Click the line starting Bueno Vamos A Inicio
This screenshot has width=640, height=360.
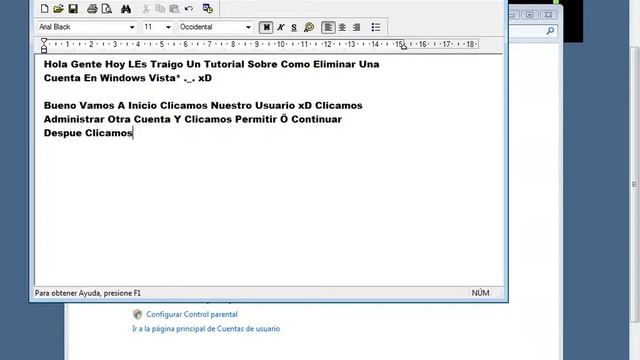203,105
